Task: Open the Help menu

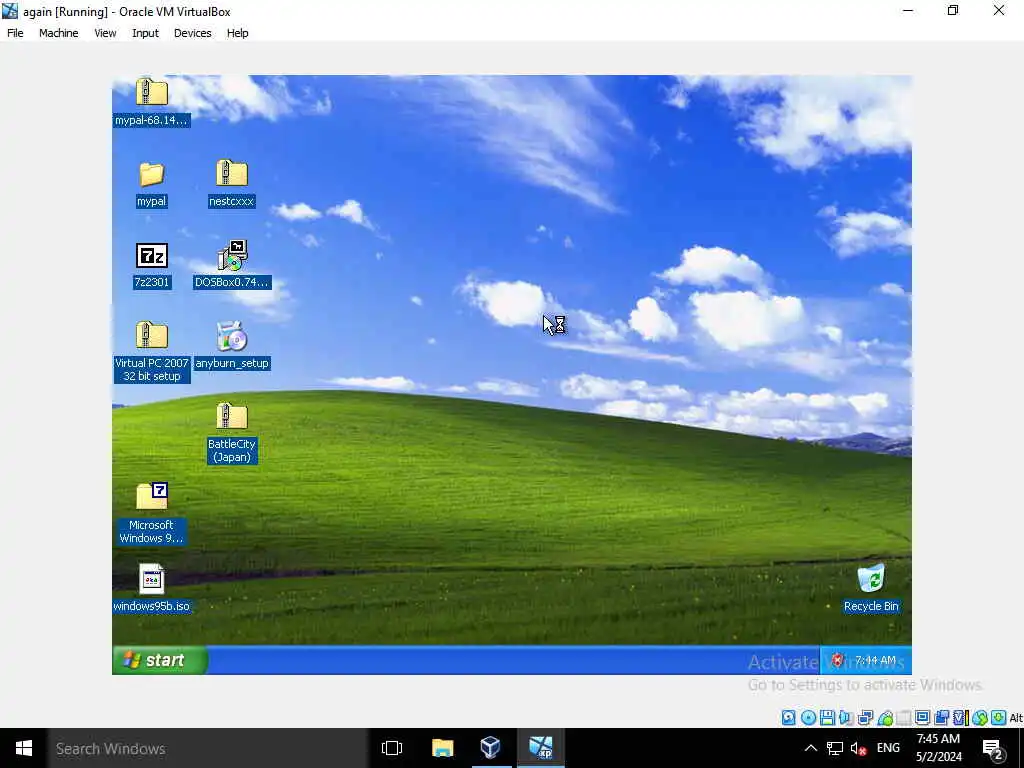Action: 237,33
